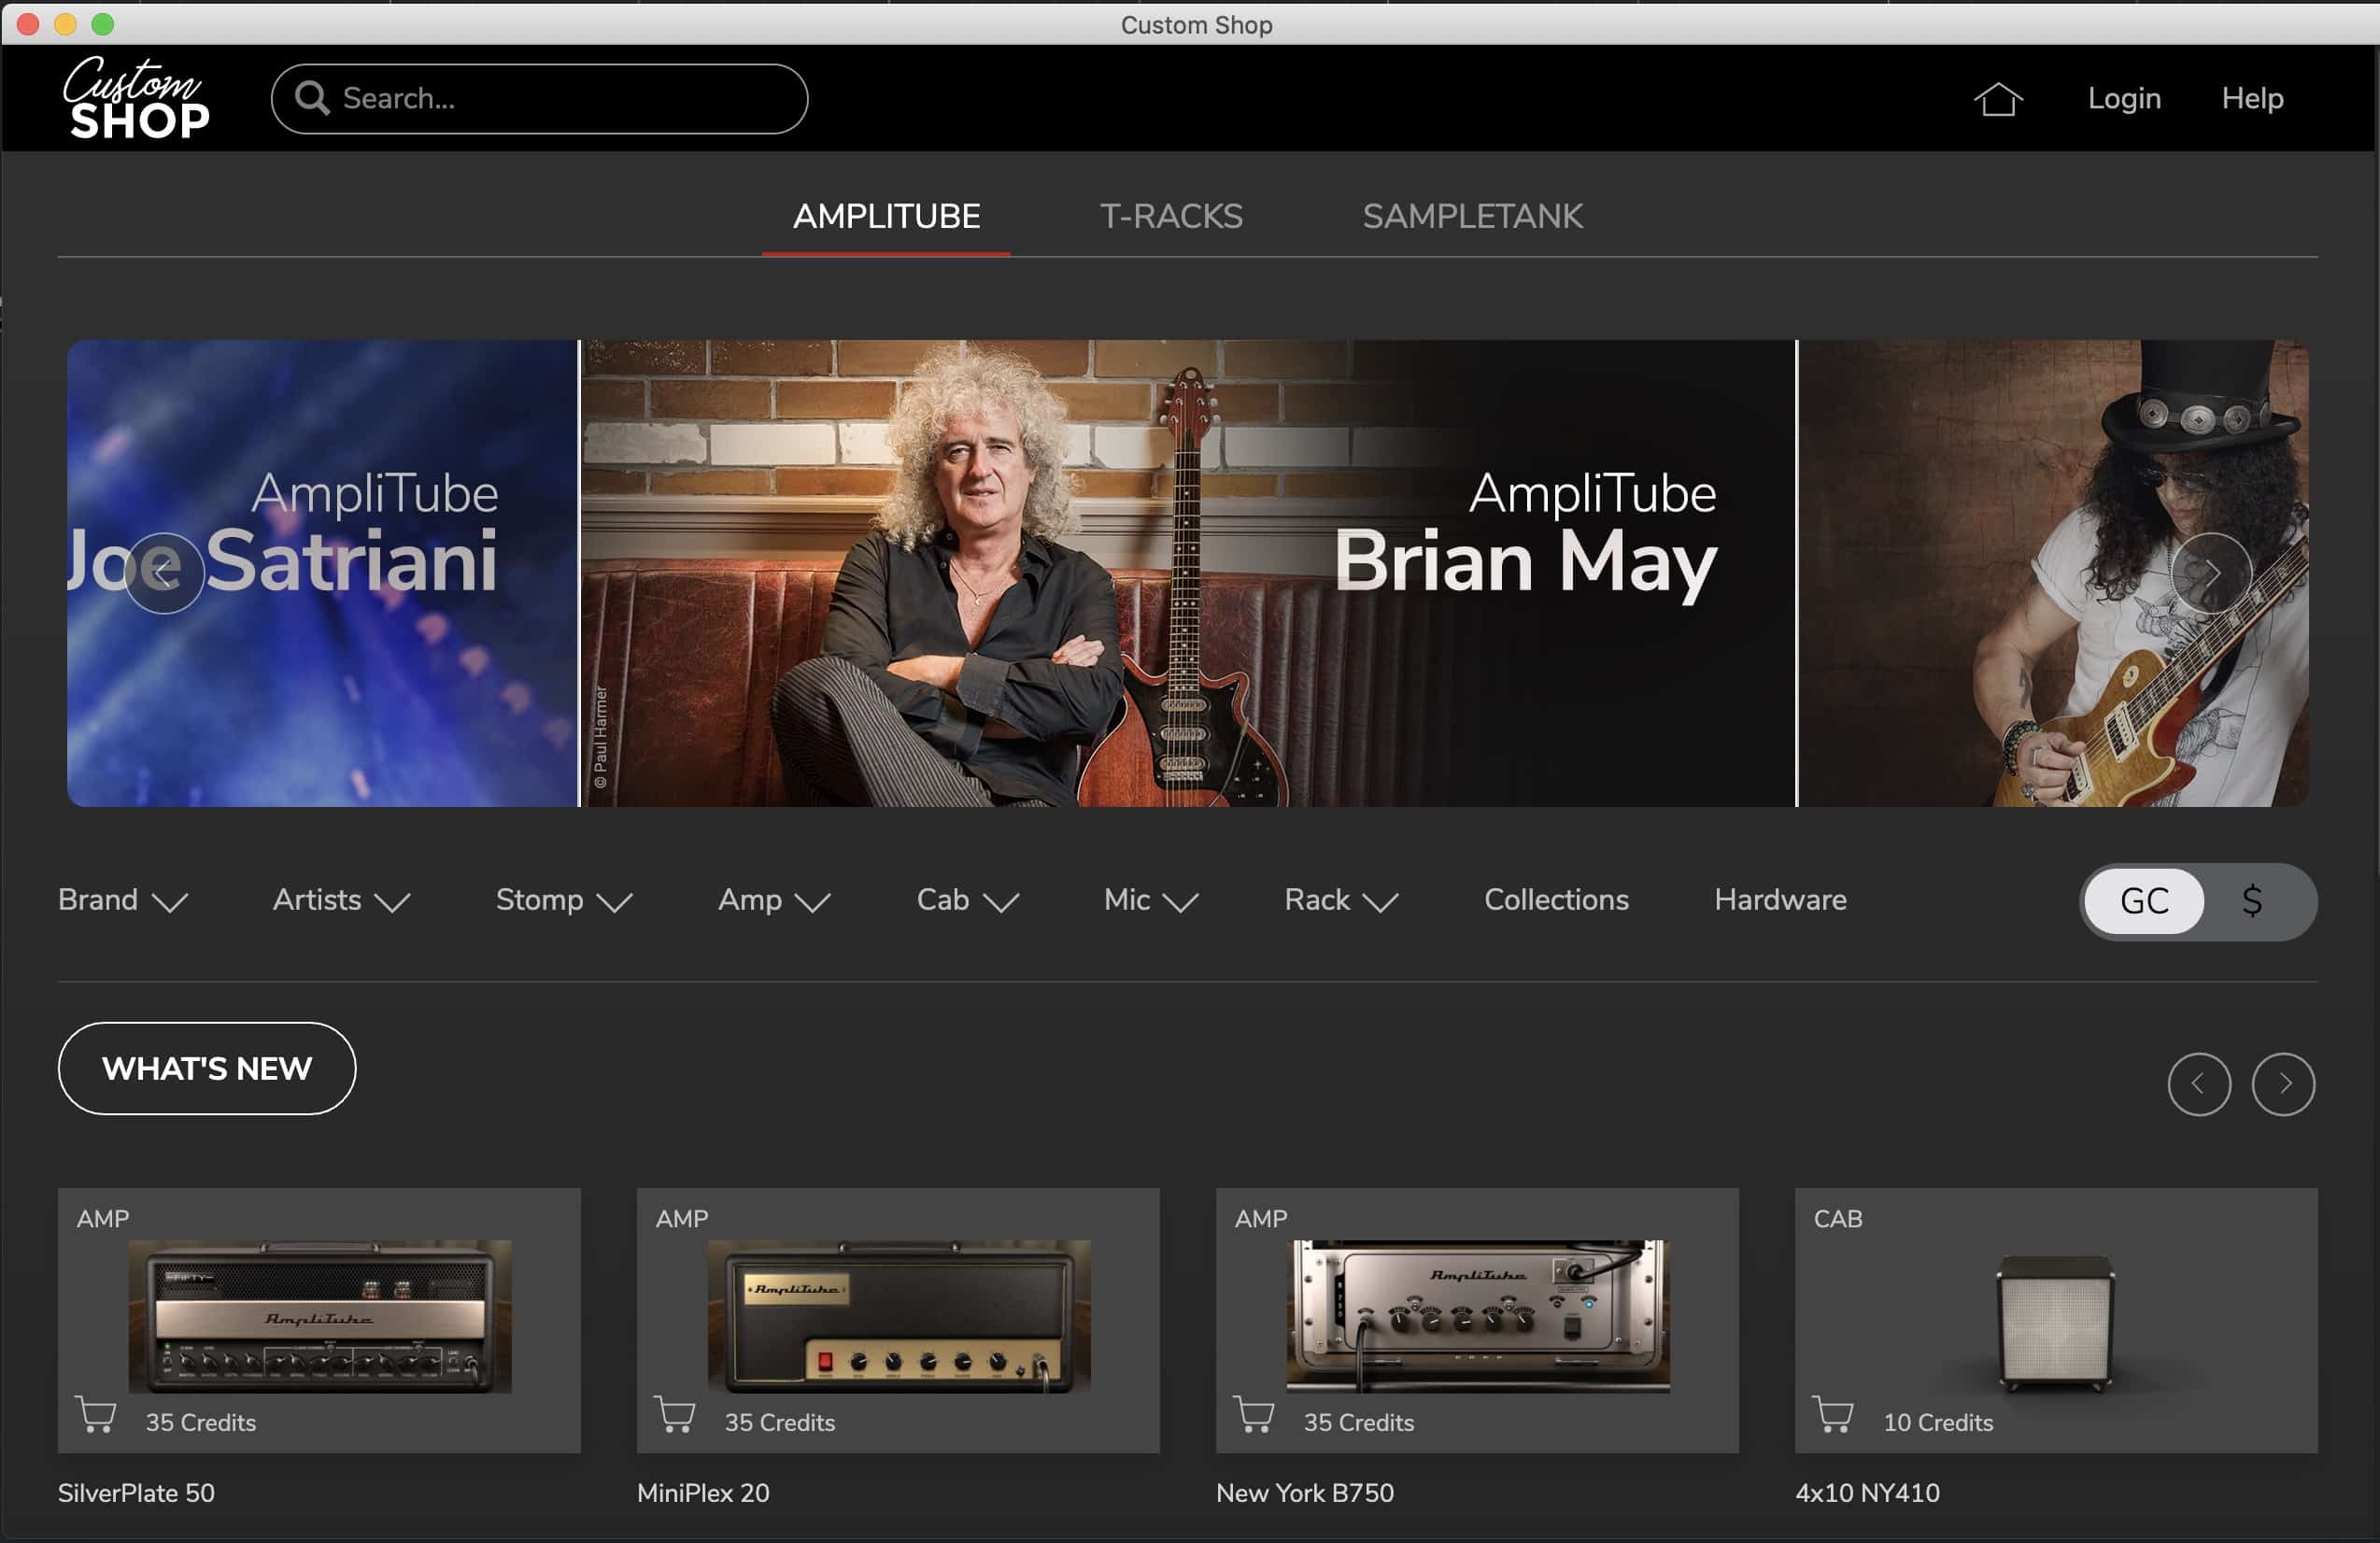Screen dimensions: 2380x1543
Task: Go to home via house icon
Action: coord(1998,99)
